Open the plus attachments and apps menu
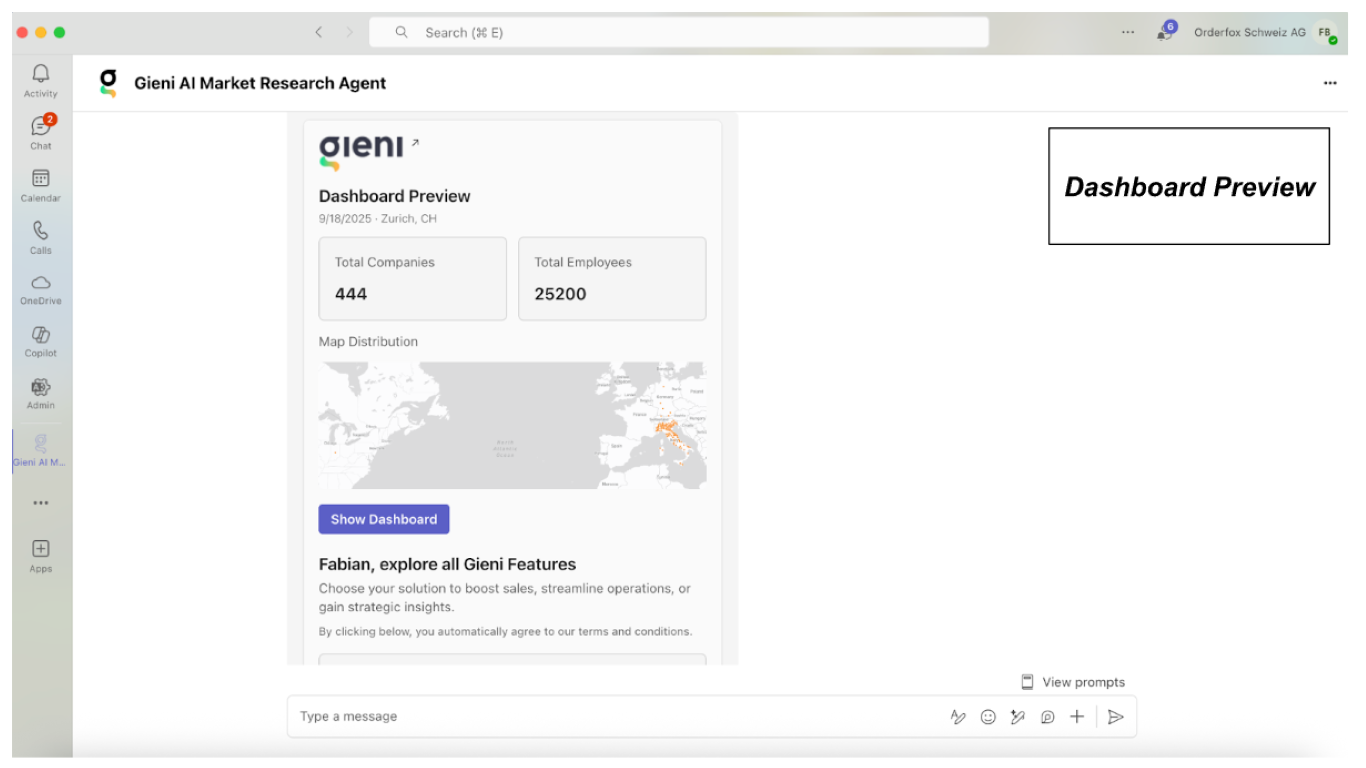The height and width of the screenshot is (768, 1366). (x=1077, y=716)
